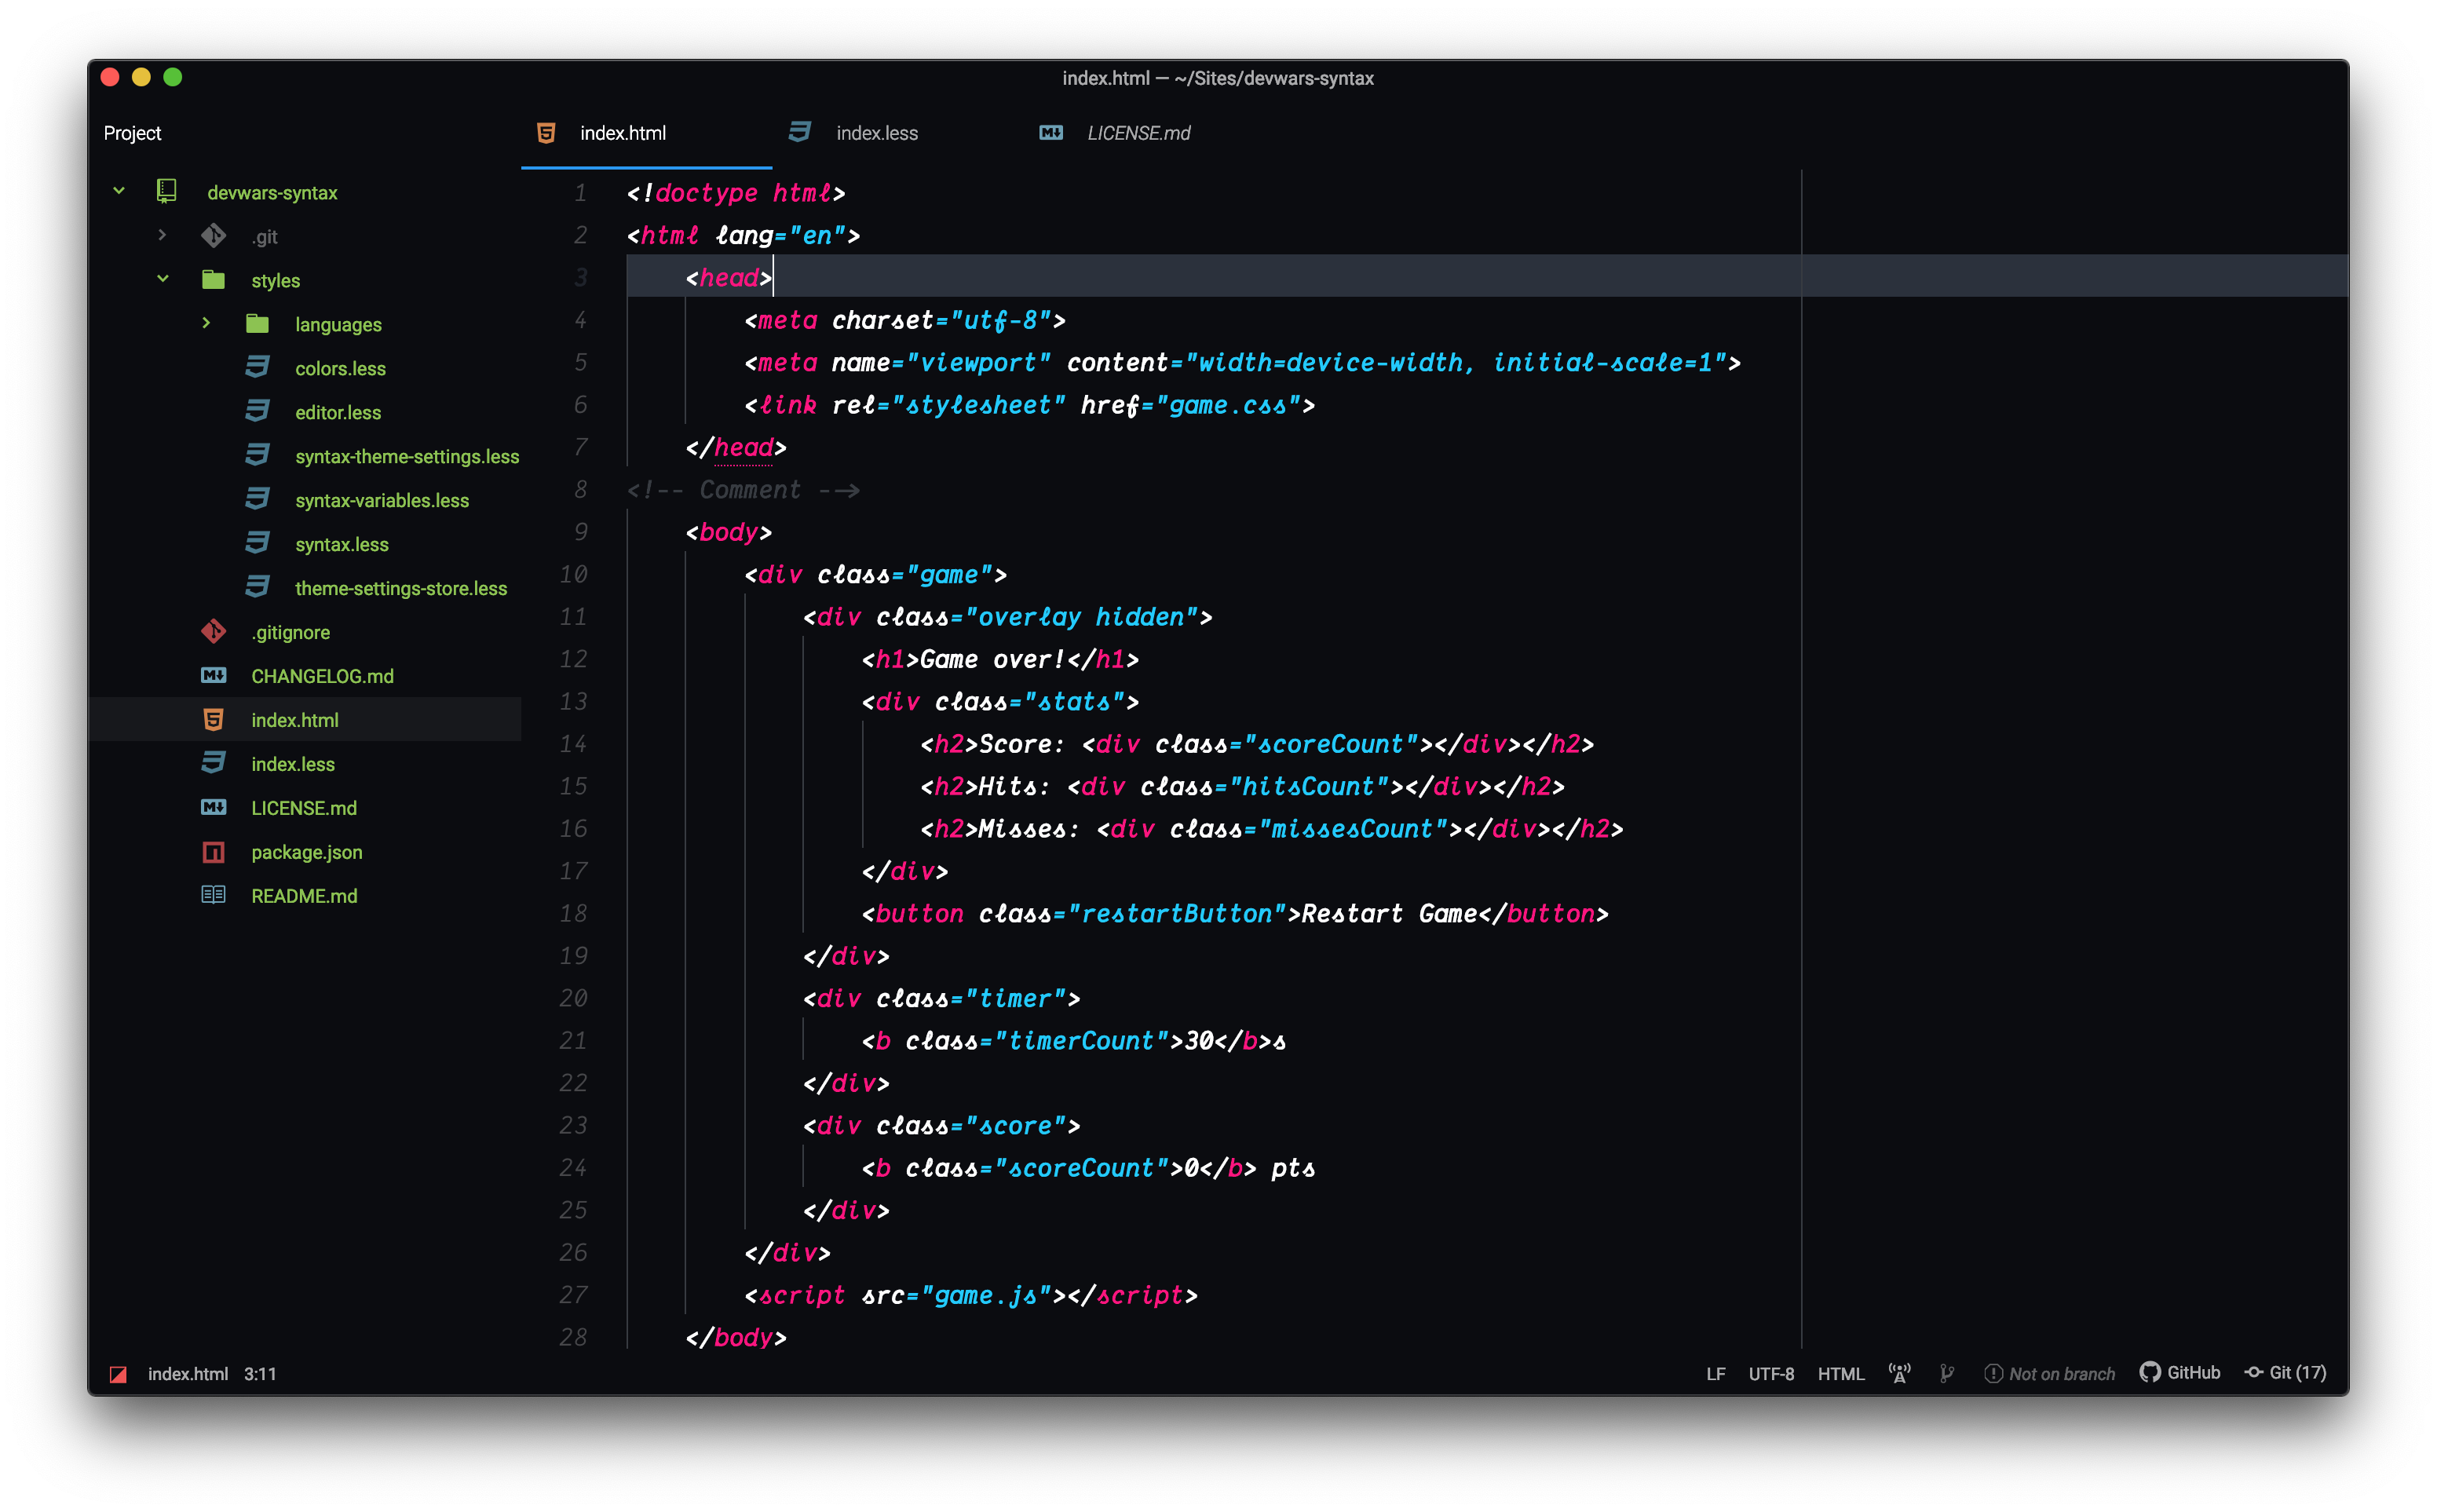Click the Comment text on line 8
Image resolution: width=2437 pixels, height=1512 pixels.
[x=750, y=489]
